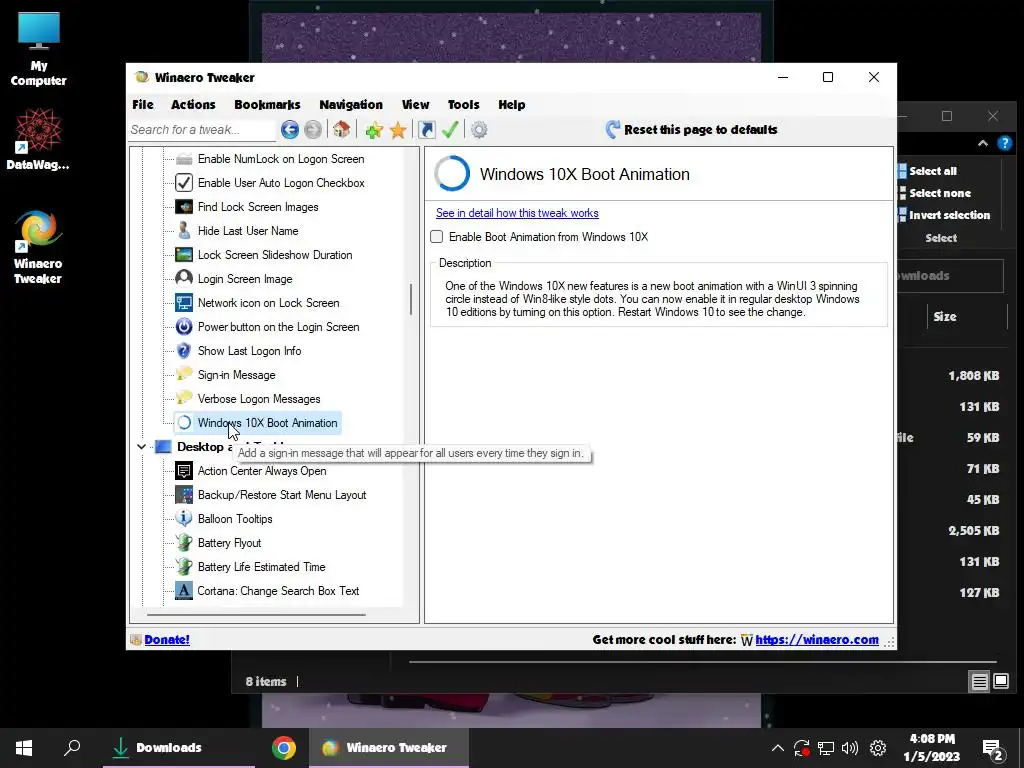Open the Tools menu
This screenshot has width=1024, height=768.
(464, 104)
